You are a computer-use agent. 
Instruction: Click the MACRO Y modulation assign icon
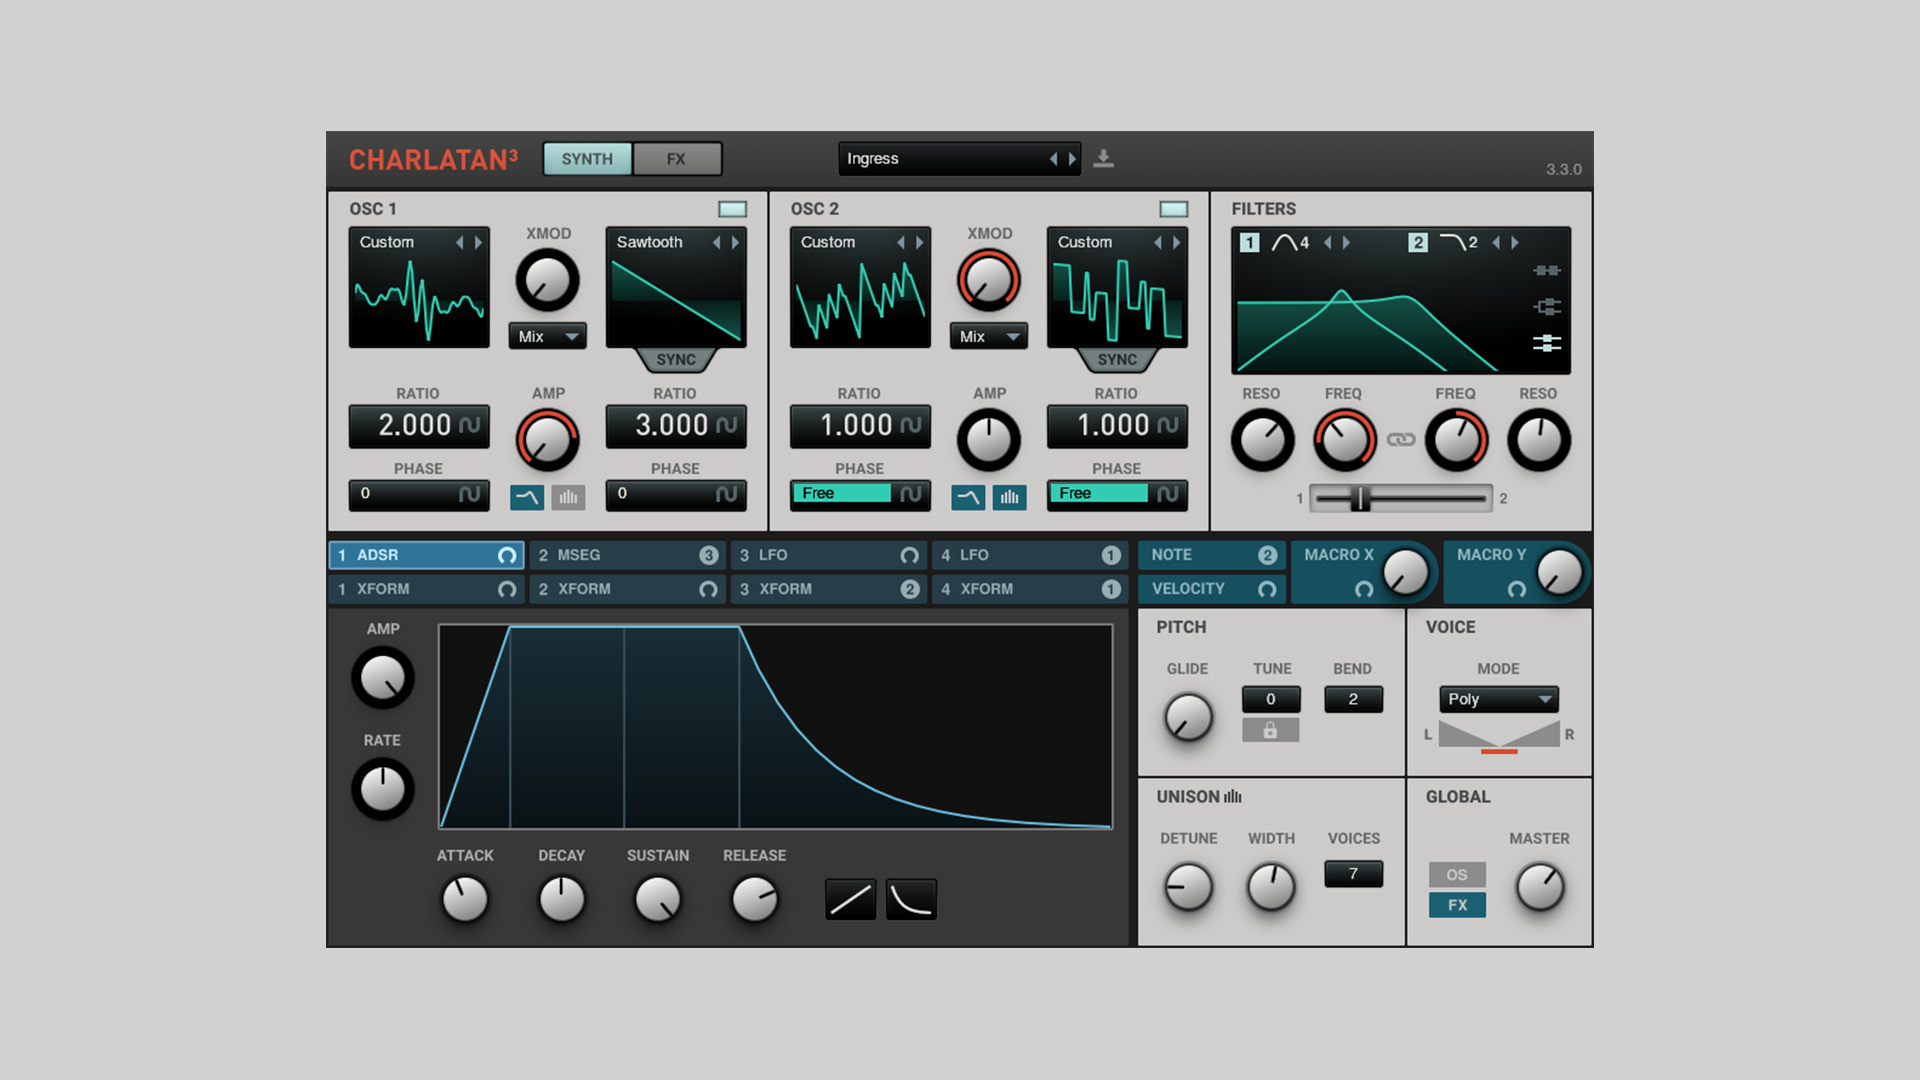1516,589
